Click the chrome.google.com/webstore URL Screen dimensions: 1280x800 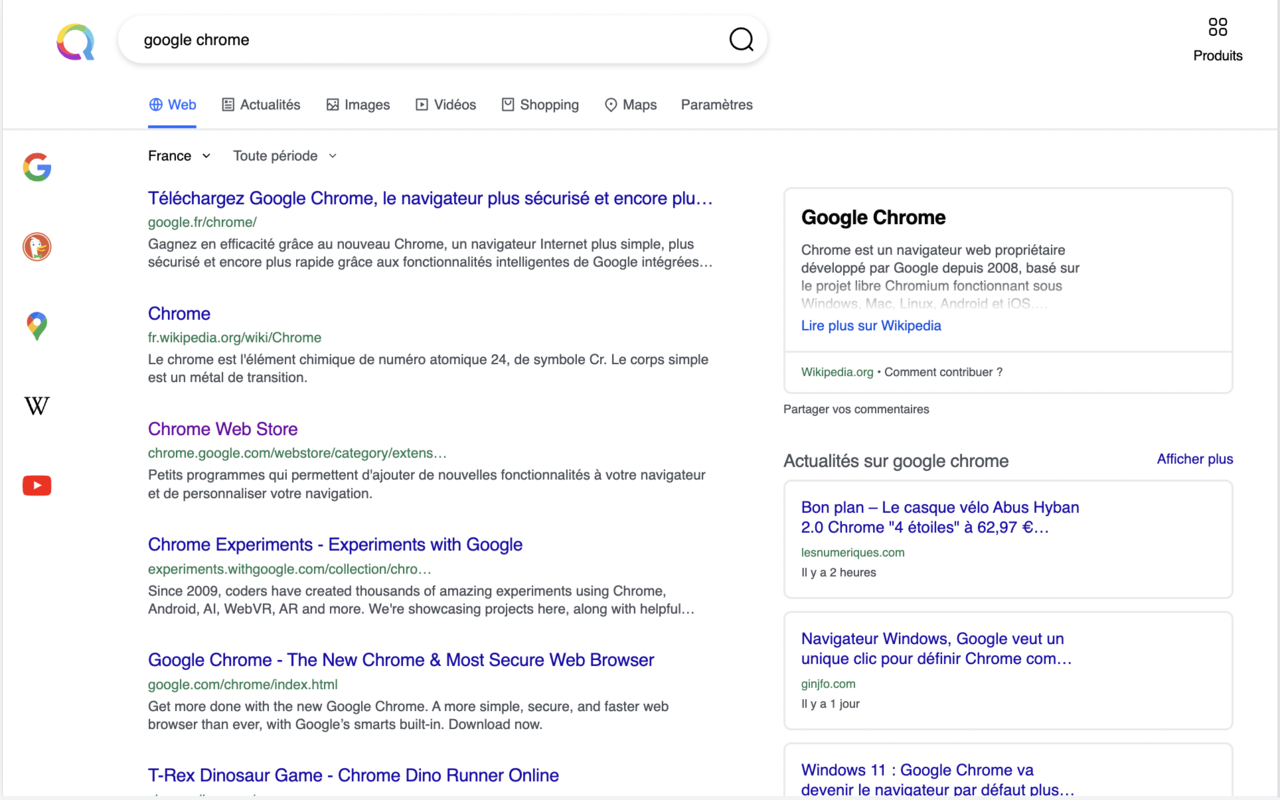[x=297, y=453]
